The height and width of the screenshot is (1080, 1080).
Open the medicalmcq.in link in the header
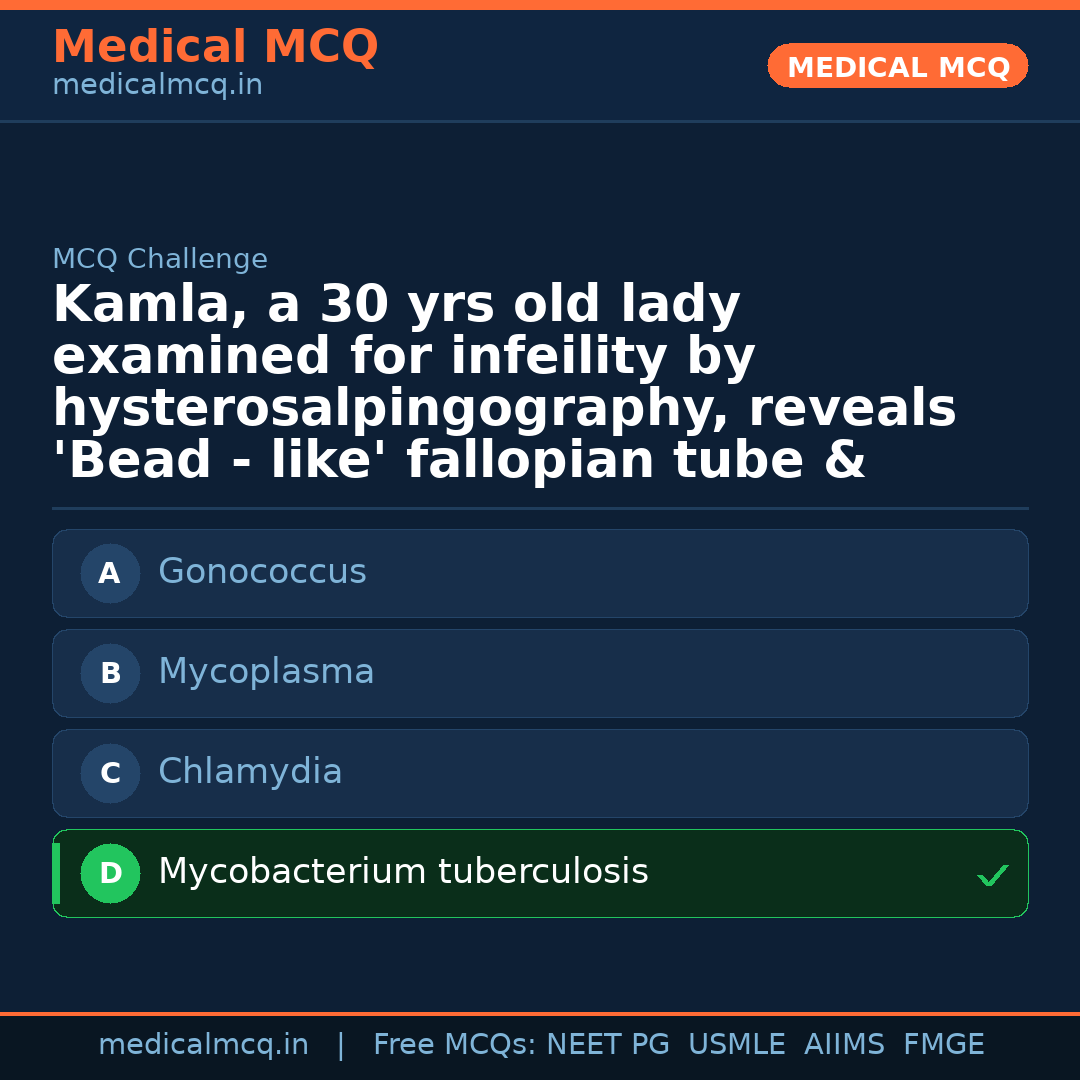[157, 86]
